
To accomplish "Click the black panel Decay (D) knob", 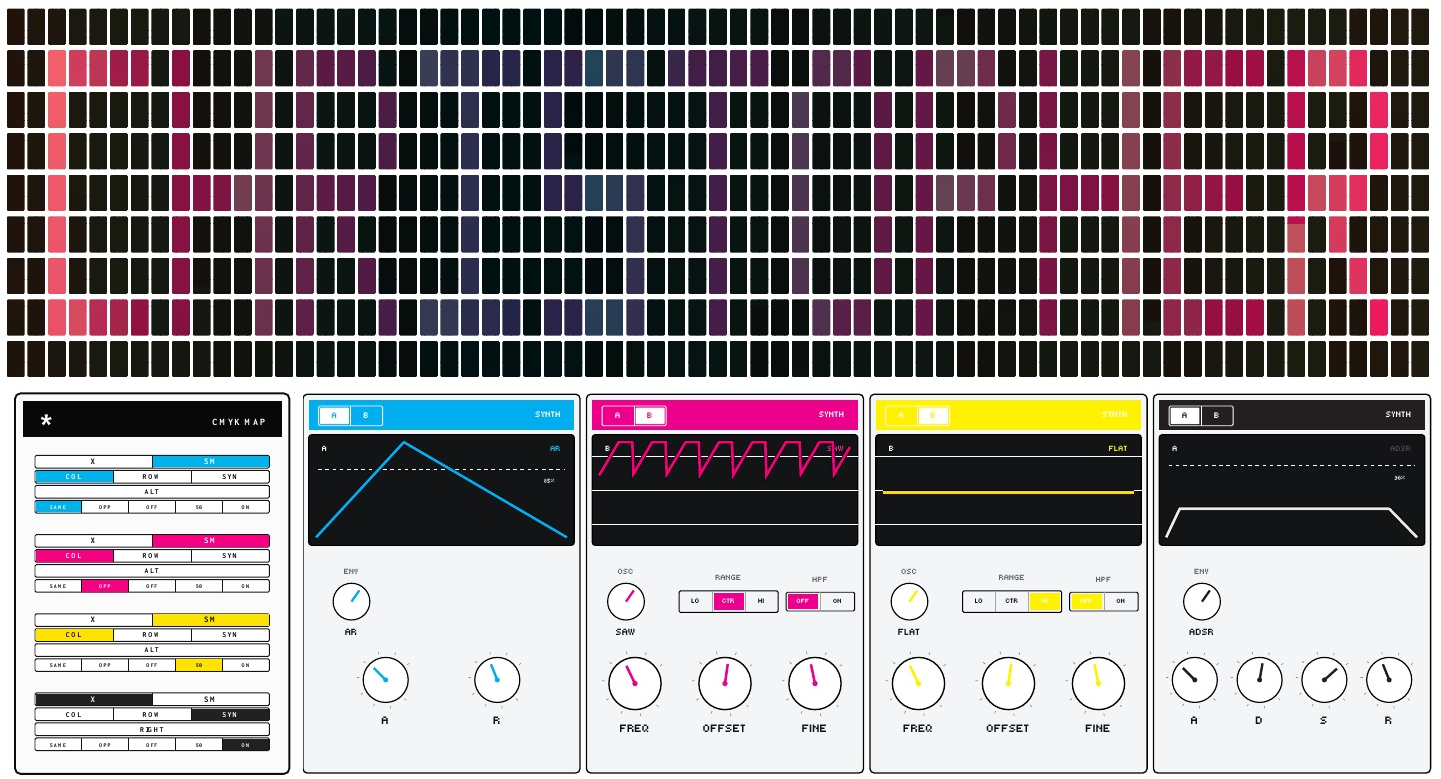I will pyautogui.click(x=1260, y=679).
